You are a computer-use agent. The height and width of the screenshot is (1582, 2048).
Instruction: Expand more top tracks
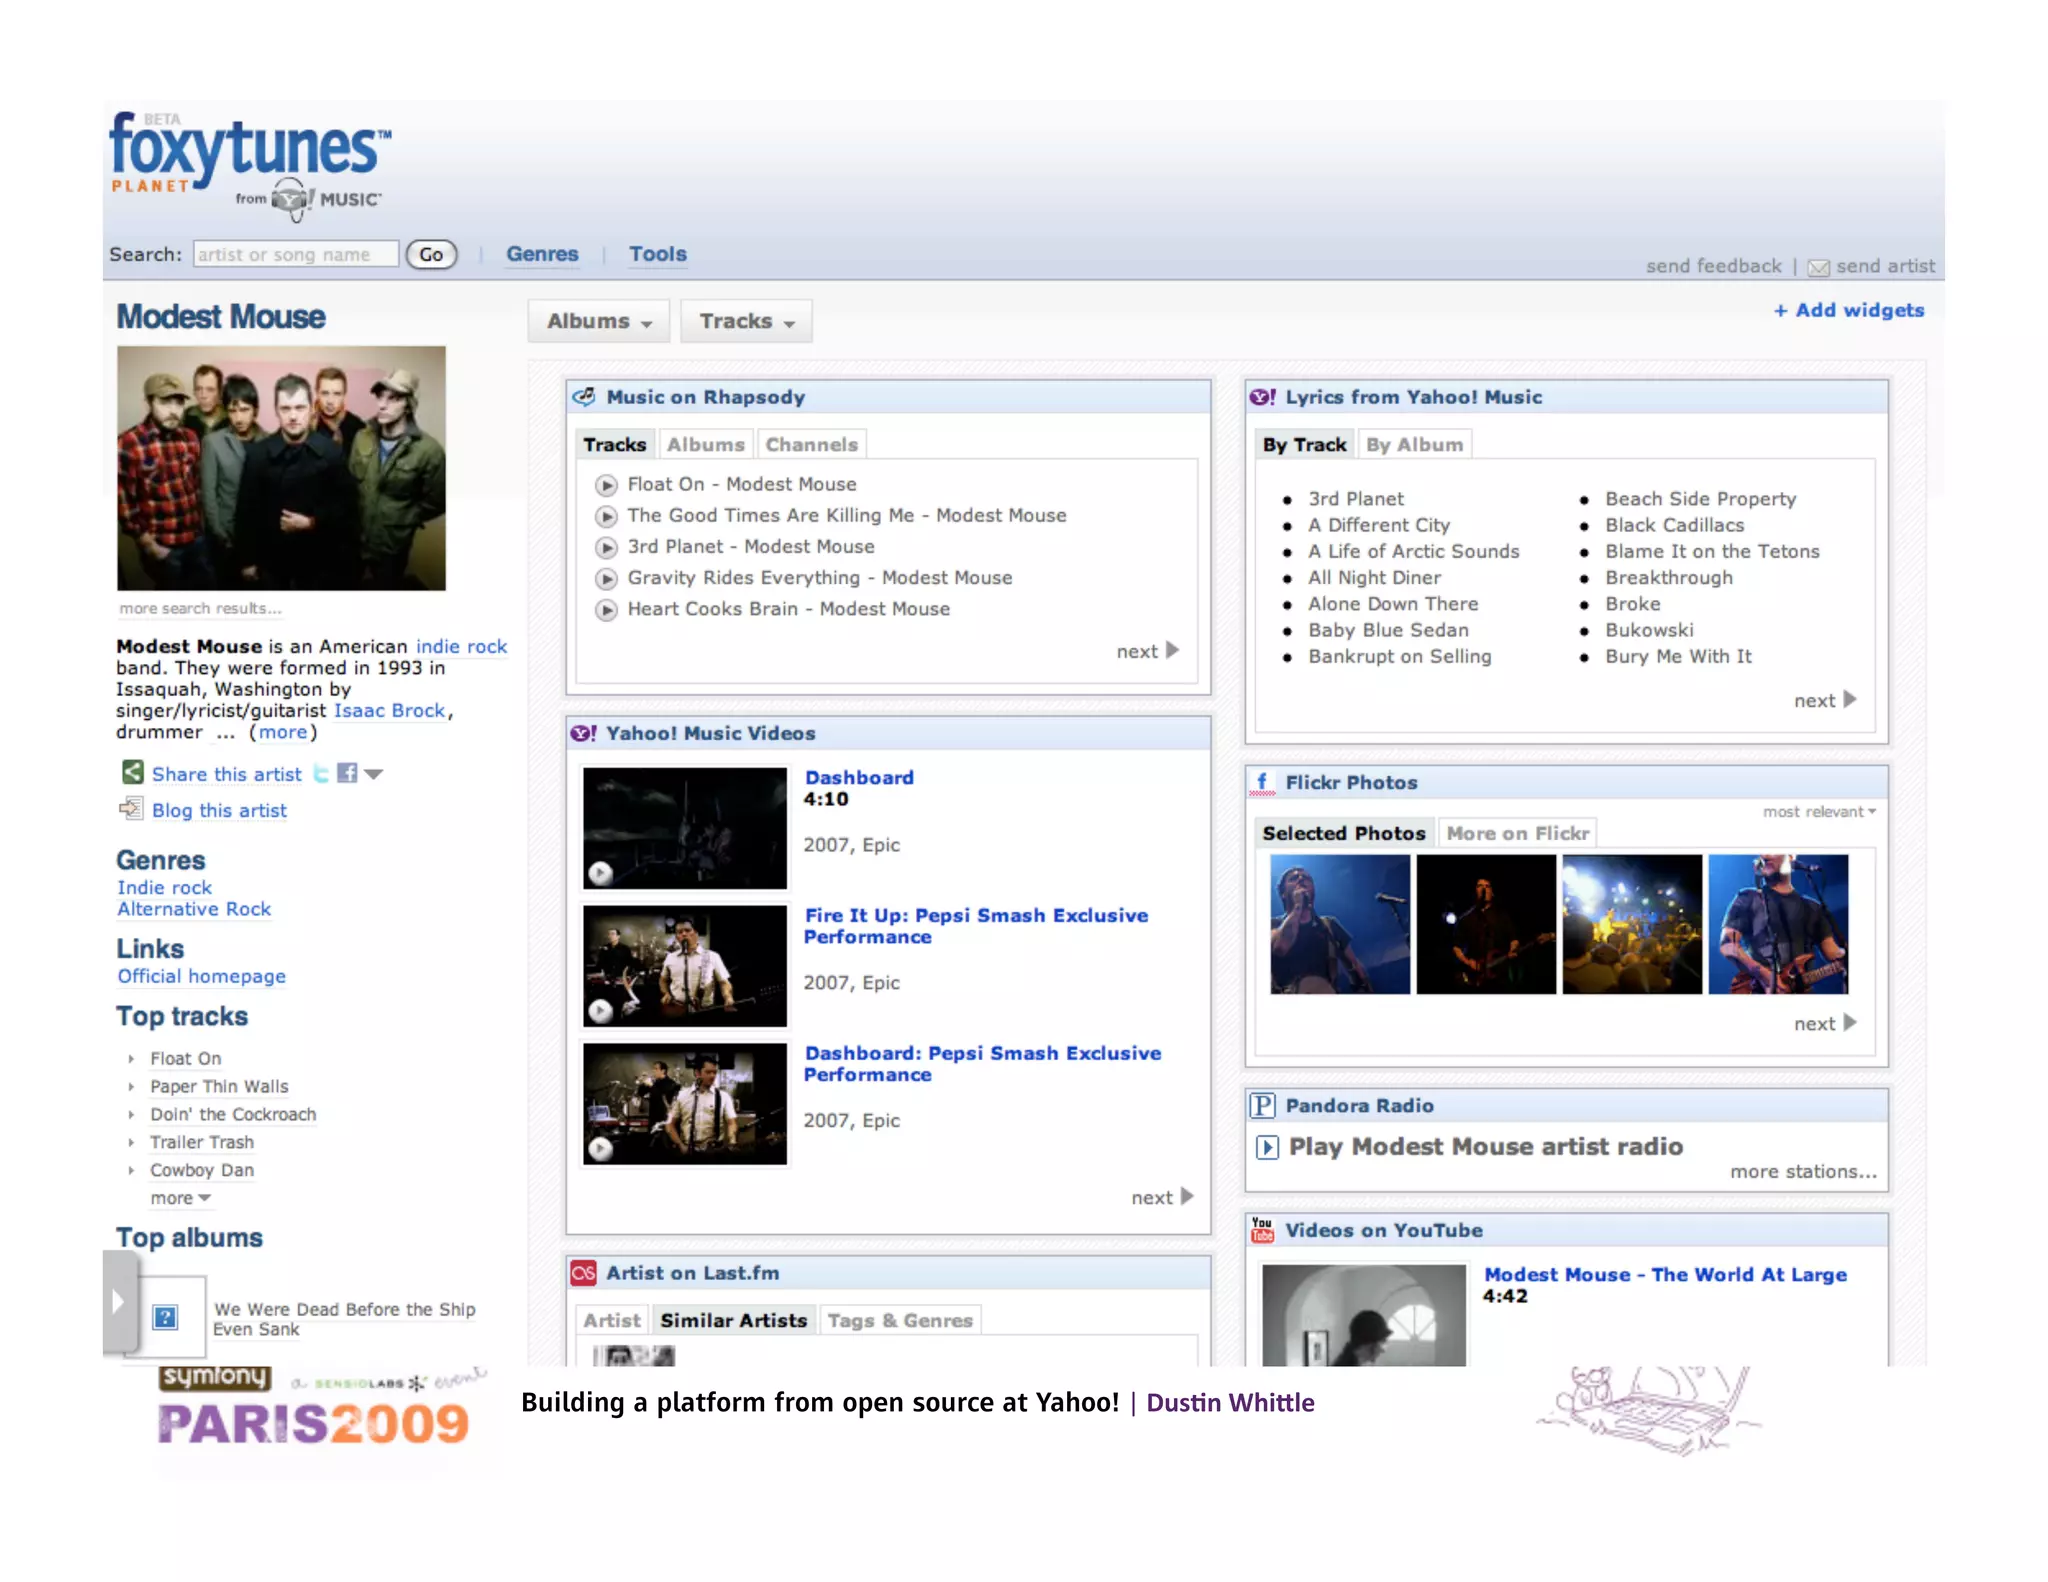tap(180, 1198)
